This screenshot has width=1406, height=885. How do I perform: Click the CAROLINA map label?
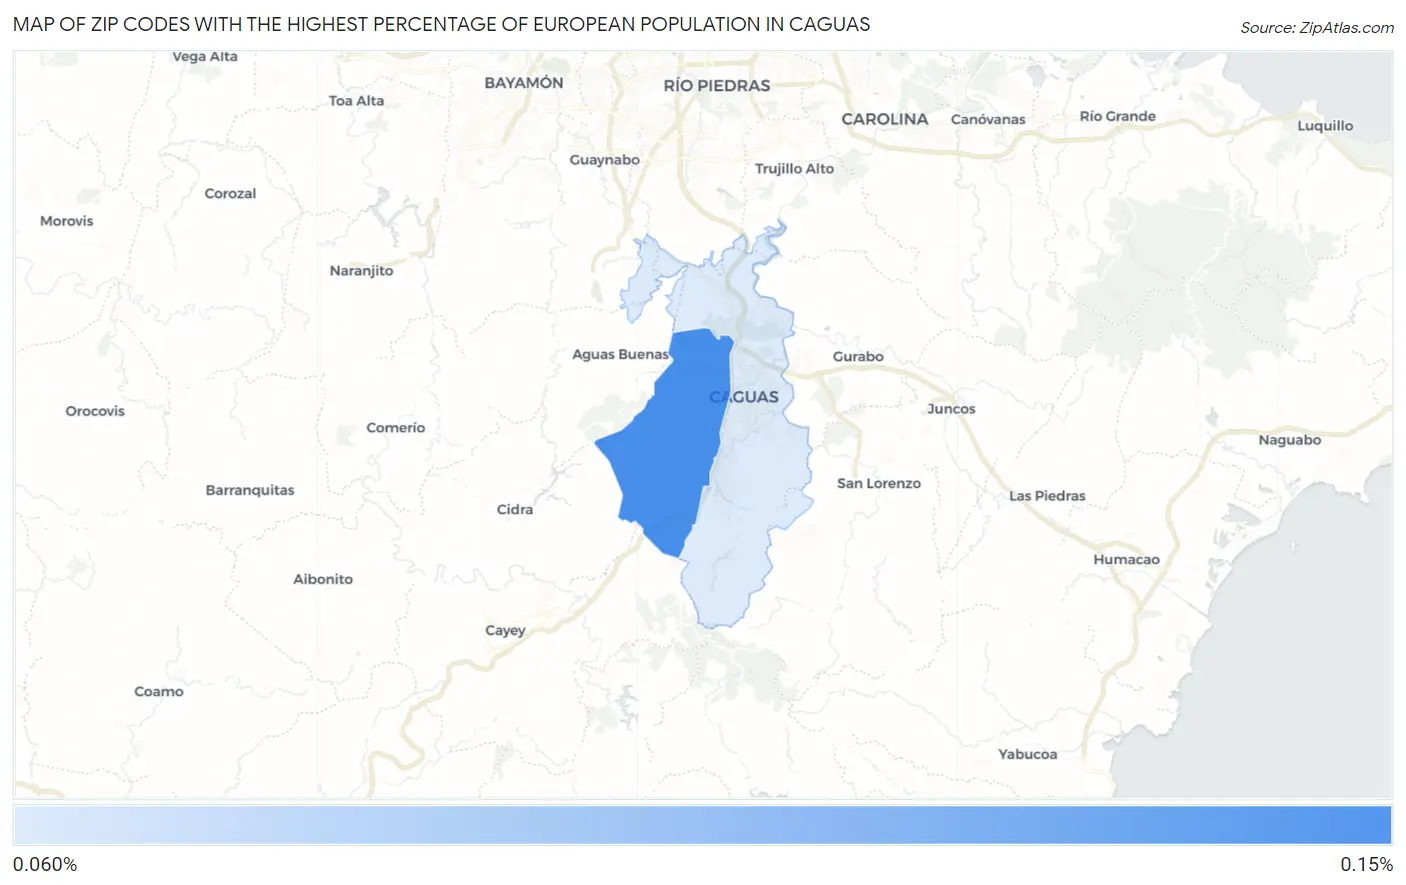885,119
